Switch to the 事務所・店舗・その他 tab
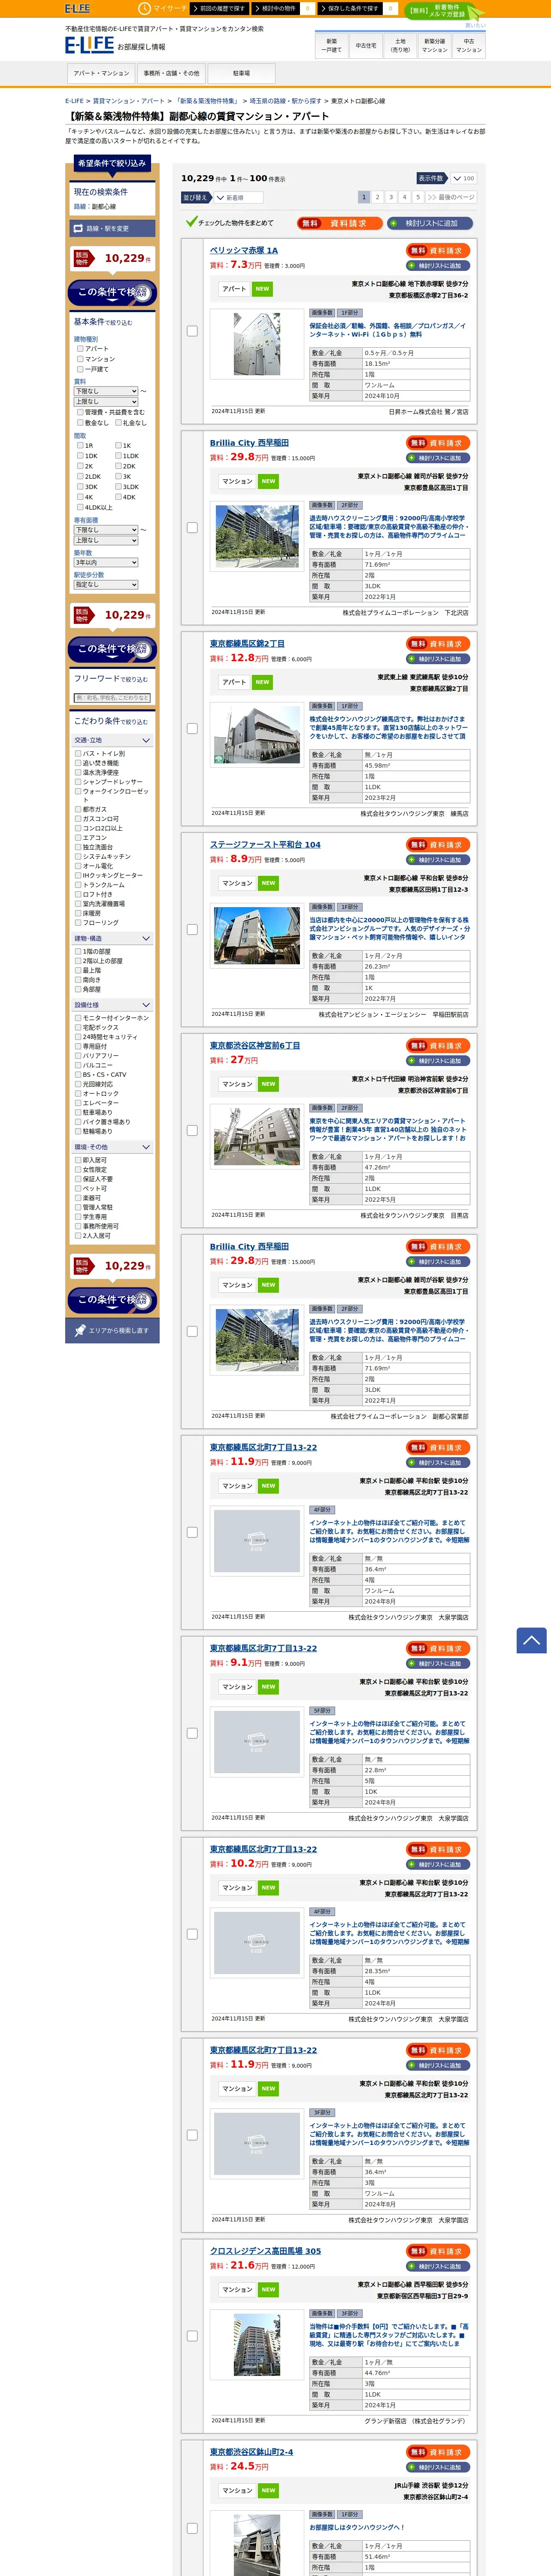Image resolution: width=551 pixels, height=2576 pixels. point(171,73)
